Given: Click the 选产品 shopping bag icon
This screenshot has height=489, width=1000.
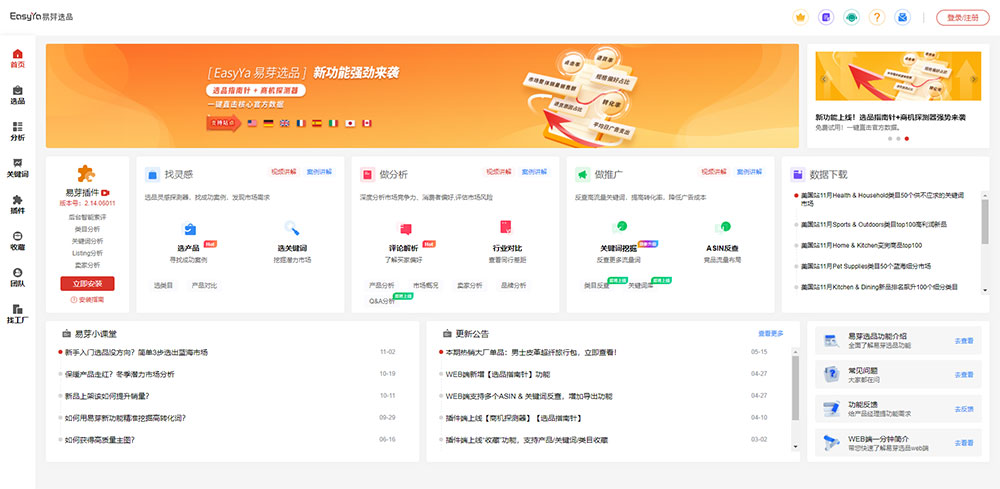Looking at the screenshot, I should point(189,228).
